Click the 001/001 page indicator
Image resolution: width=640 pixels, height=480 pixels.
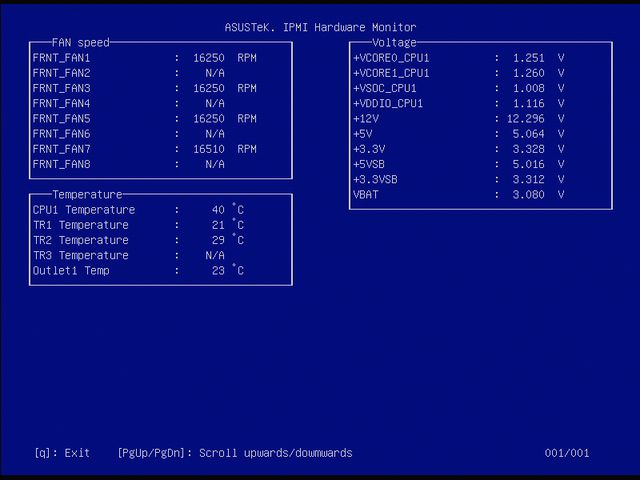[x=567, y=453]
